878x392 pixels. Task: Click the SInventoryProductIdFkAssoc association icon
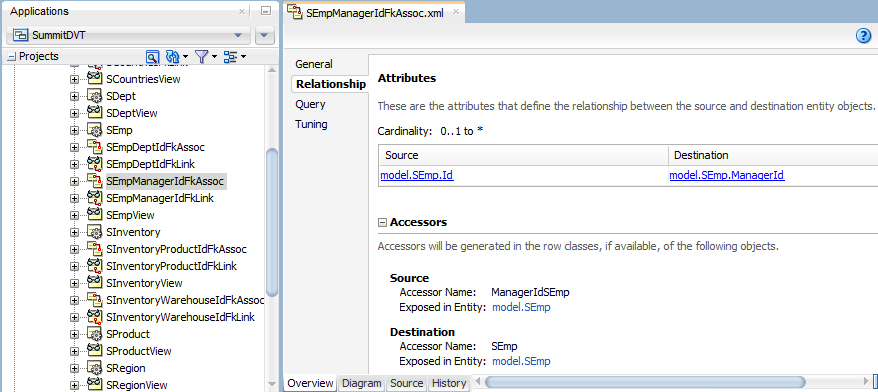(x=94, y=249)
